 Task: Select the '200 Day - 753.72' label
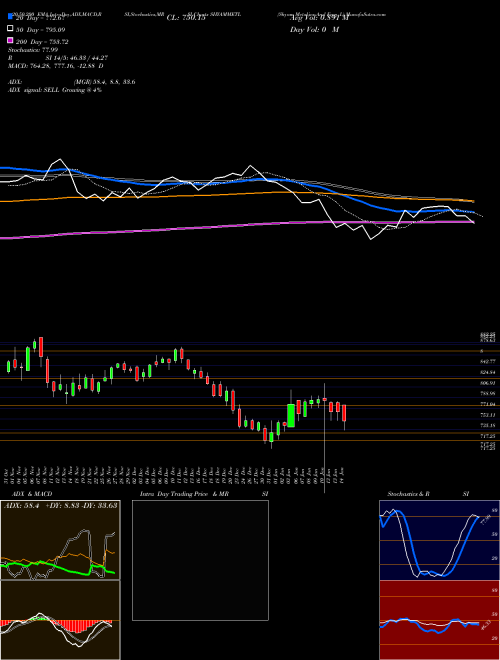click(x=42, y=42)
